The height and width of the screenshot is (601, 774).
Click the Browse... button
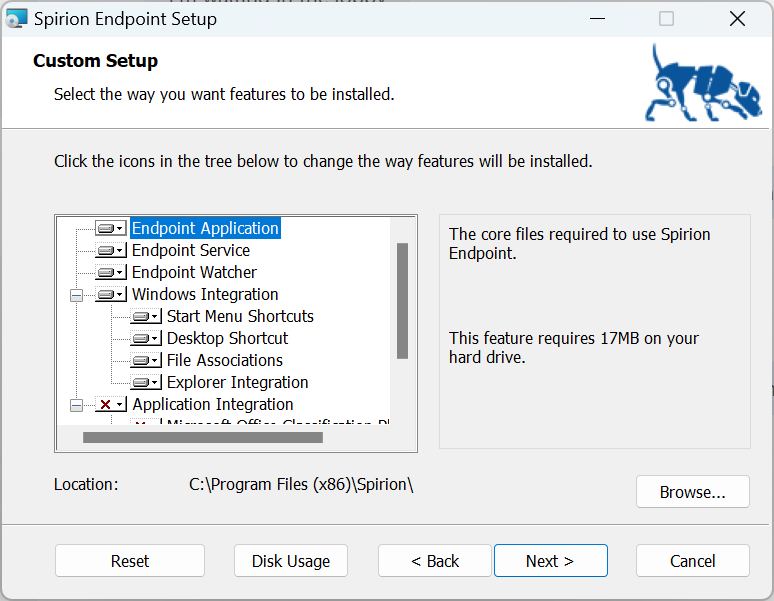(692, 492)
